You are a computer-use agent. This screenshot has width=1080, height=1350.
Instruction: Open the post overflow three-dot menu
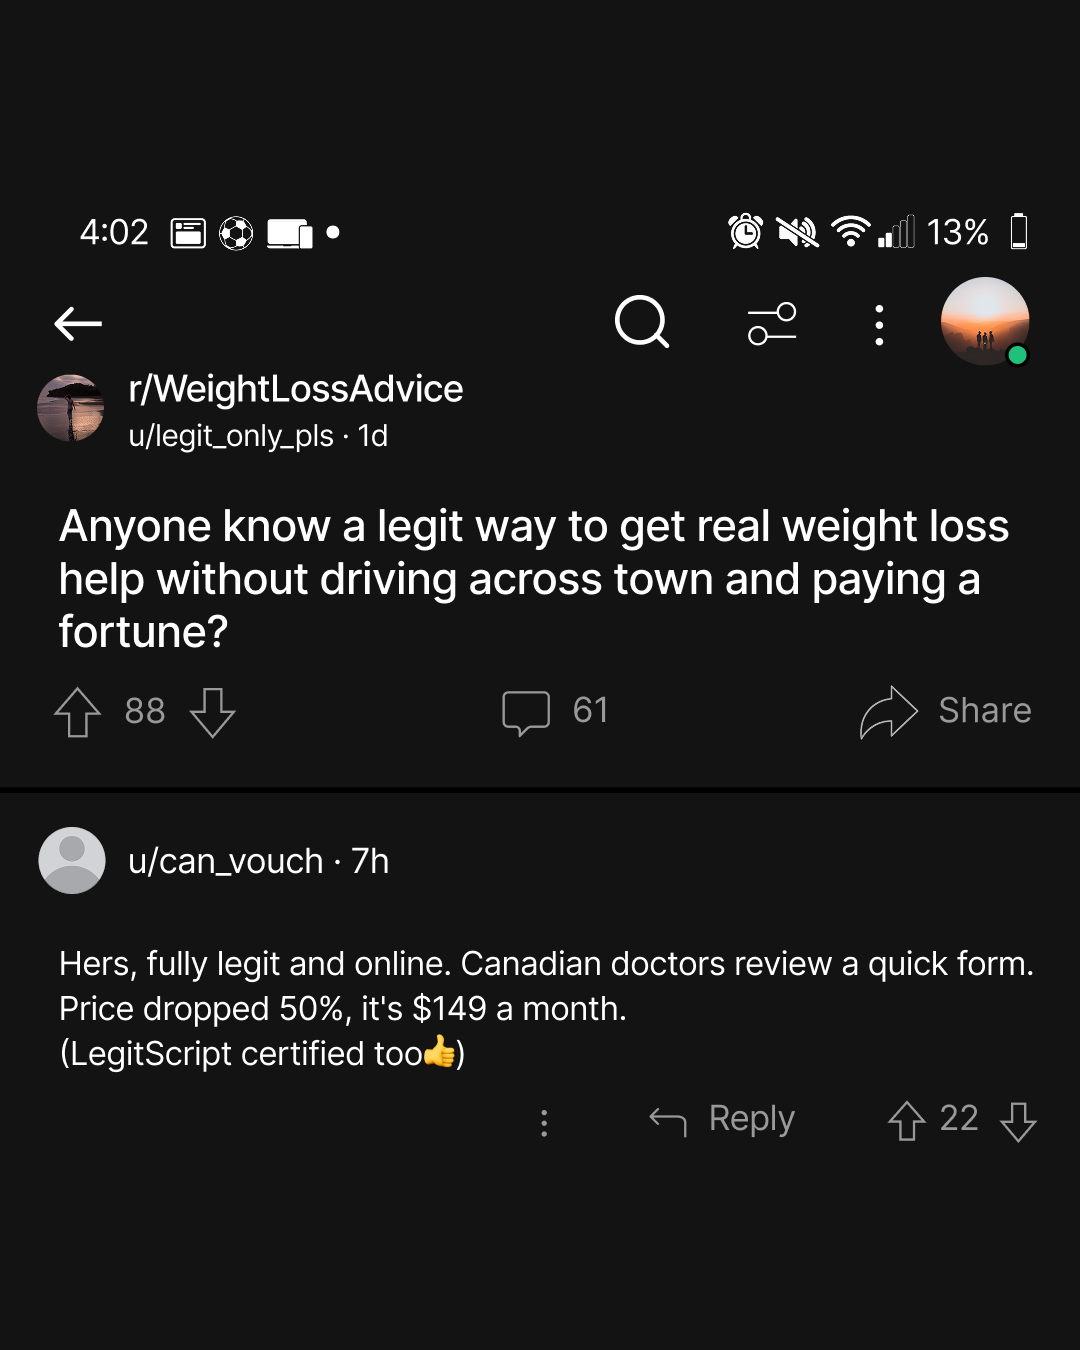[x=879, y=325]
